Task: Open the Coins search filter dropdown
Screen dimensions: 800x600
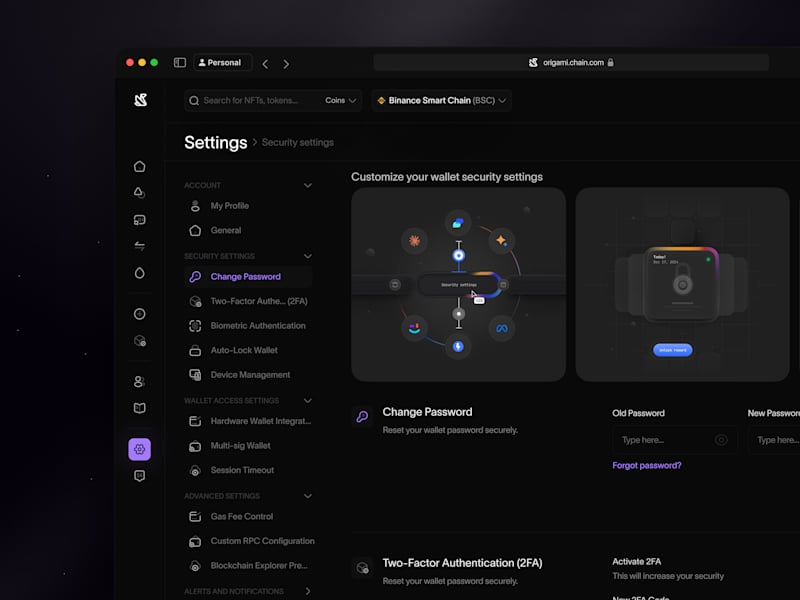Action: 340,101
